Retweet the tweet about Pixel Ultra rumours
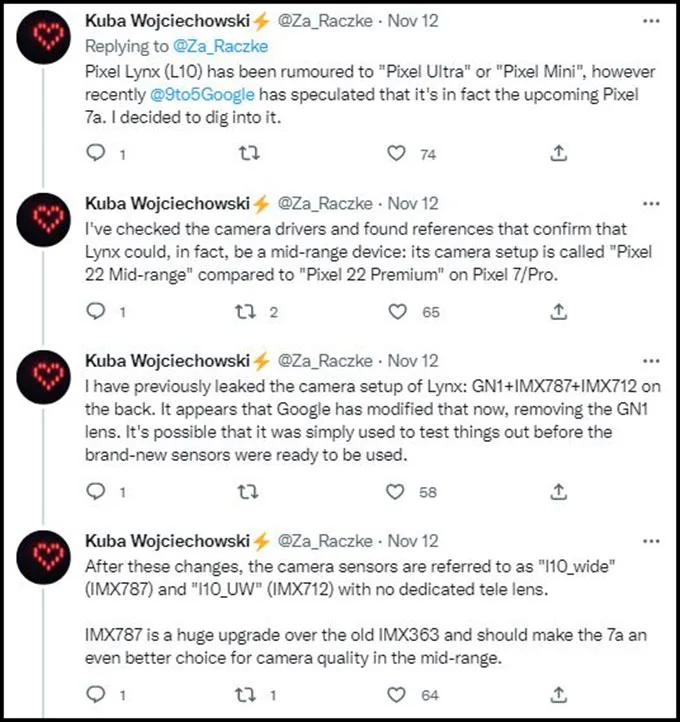The height and width of the screenshot is (722, 680). [x=249, y=153]
